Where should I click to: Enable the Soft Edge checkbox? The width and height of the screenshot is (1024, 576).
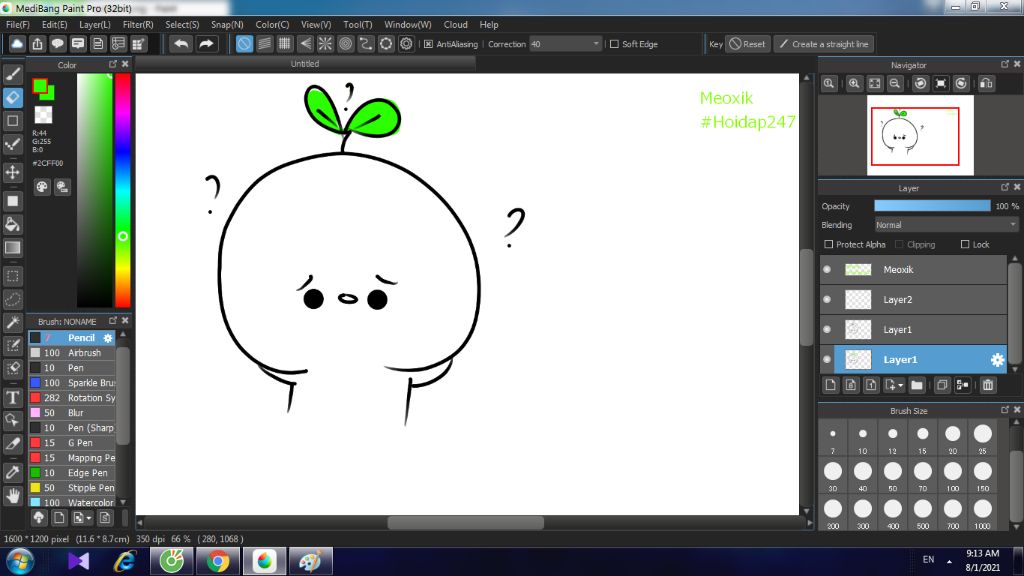tap(614, 44)
